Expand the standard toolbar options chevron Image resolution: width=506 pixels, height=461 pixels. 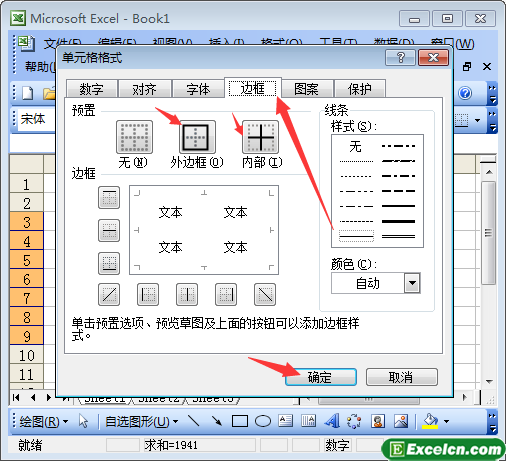[492, 94]
